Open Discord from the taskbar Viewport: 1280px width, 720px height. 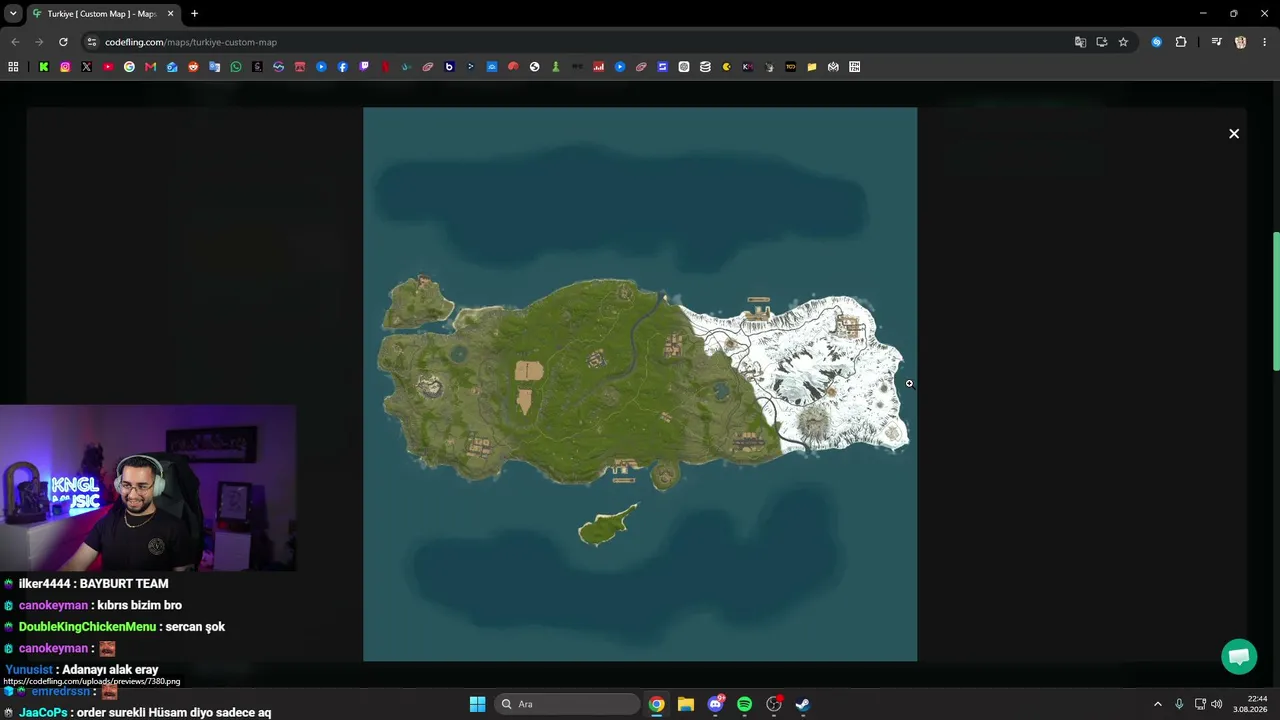(715, 704)
